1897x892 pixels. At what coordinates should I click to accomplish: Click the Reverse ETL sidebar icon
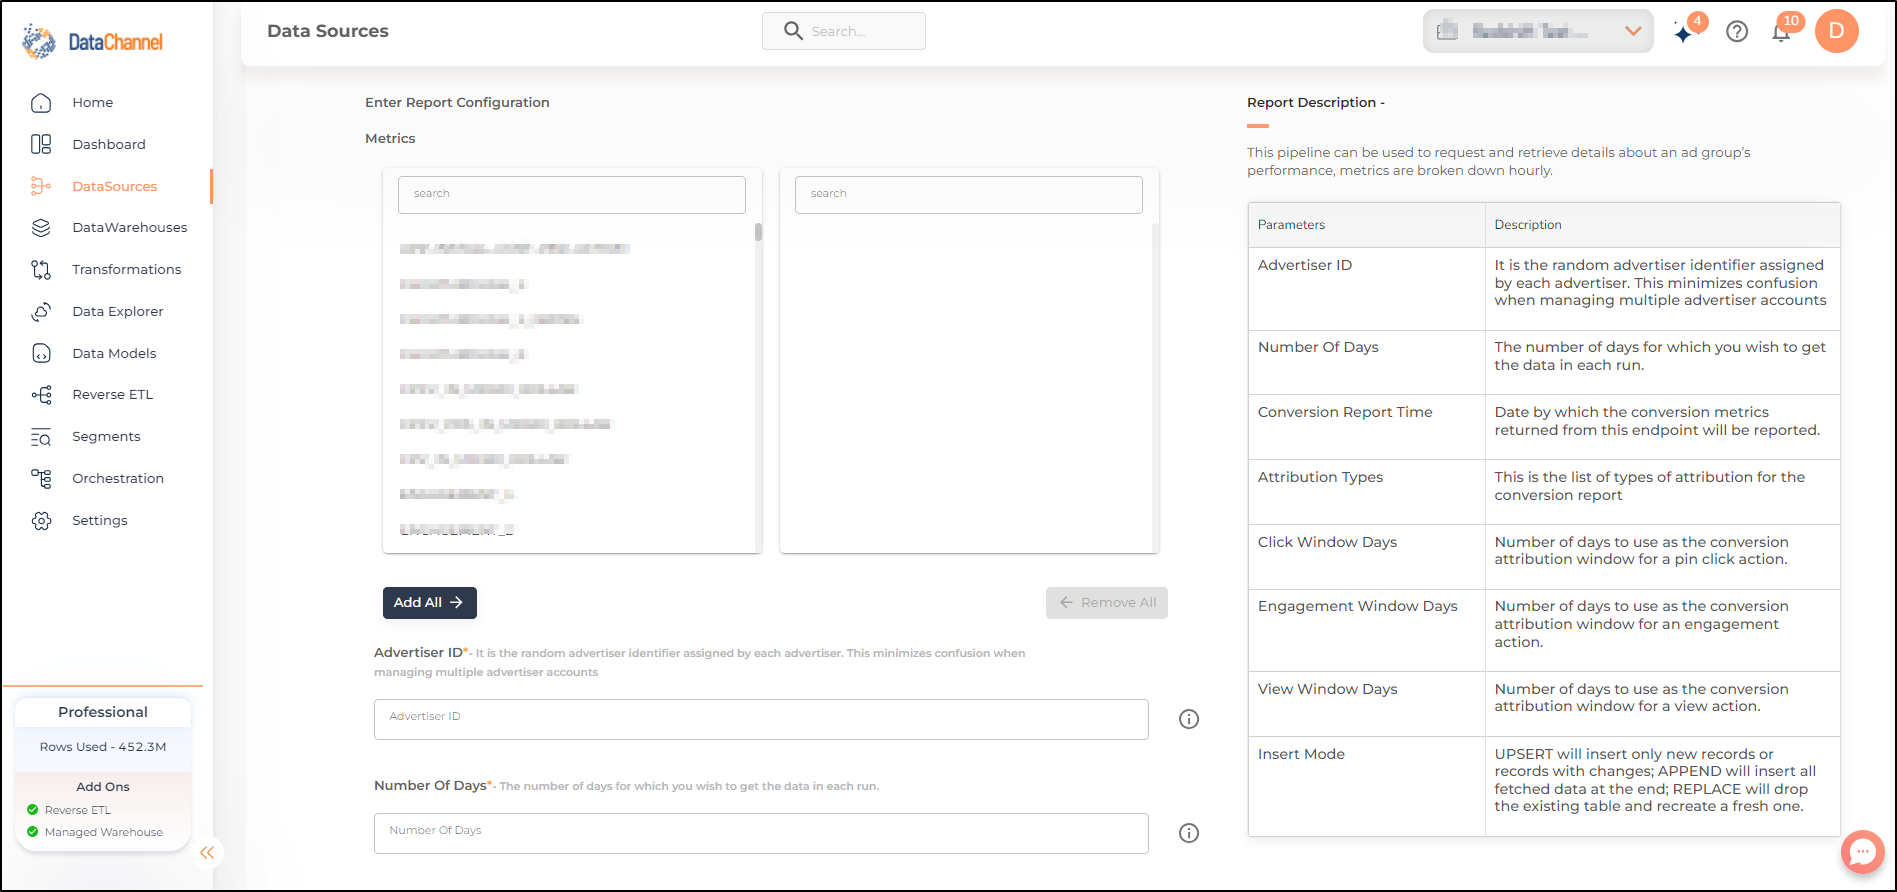click(x=41, y=395)
